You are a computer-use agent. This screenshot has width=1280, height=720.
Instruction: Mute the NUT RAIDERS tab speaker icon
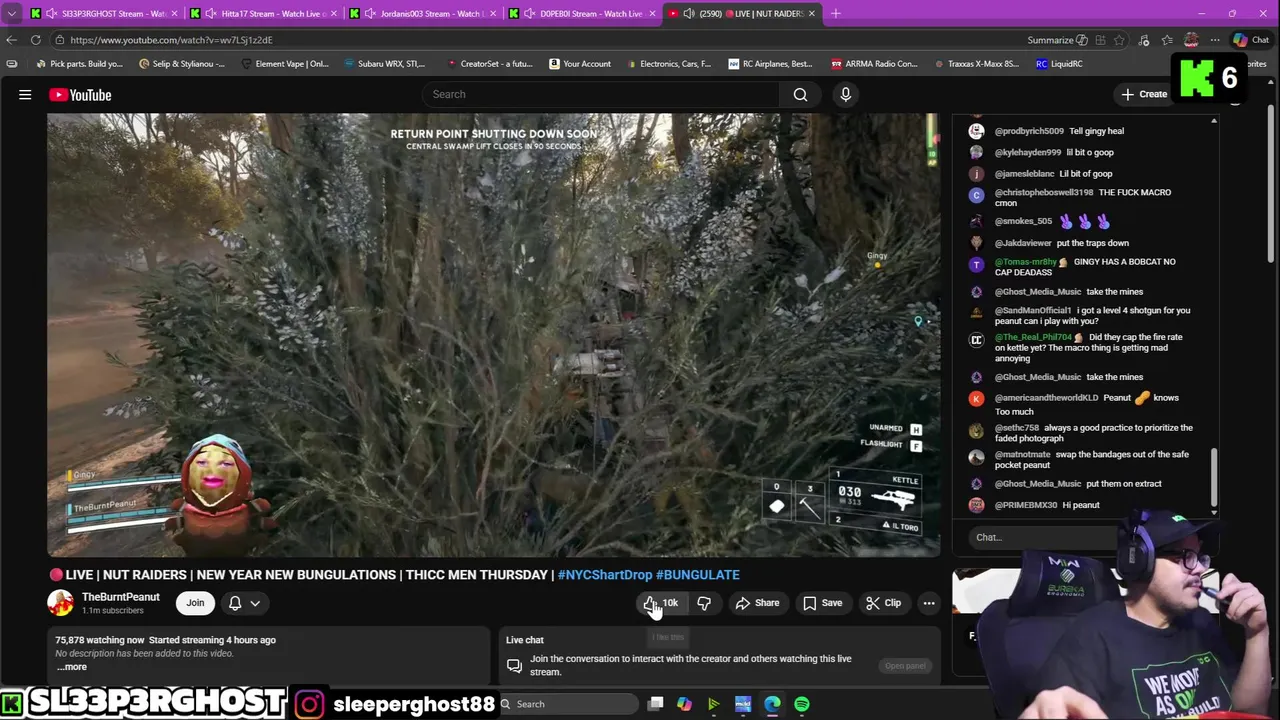(688, 13)
